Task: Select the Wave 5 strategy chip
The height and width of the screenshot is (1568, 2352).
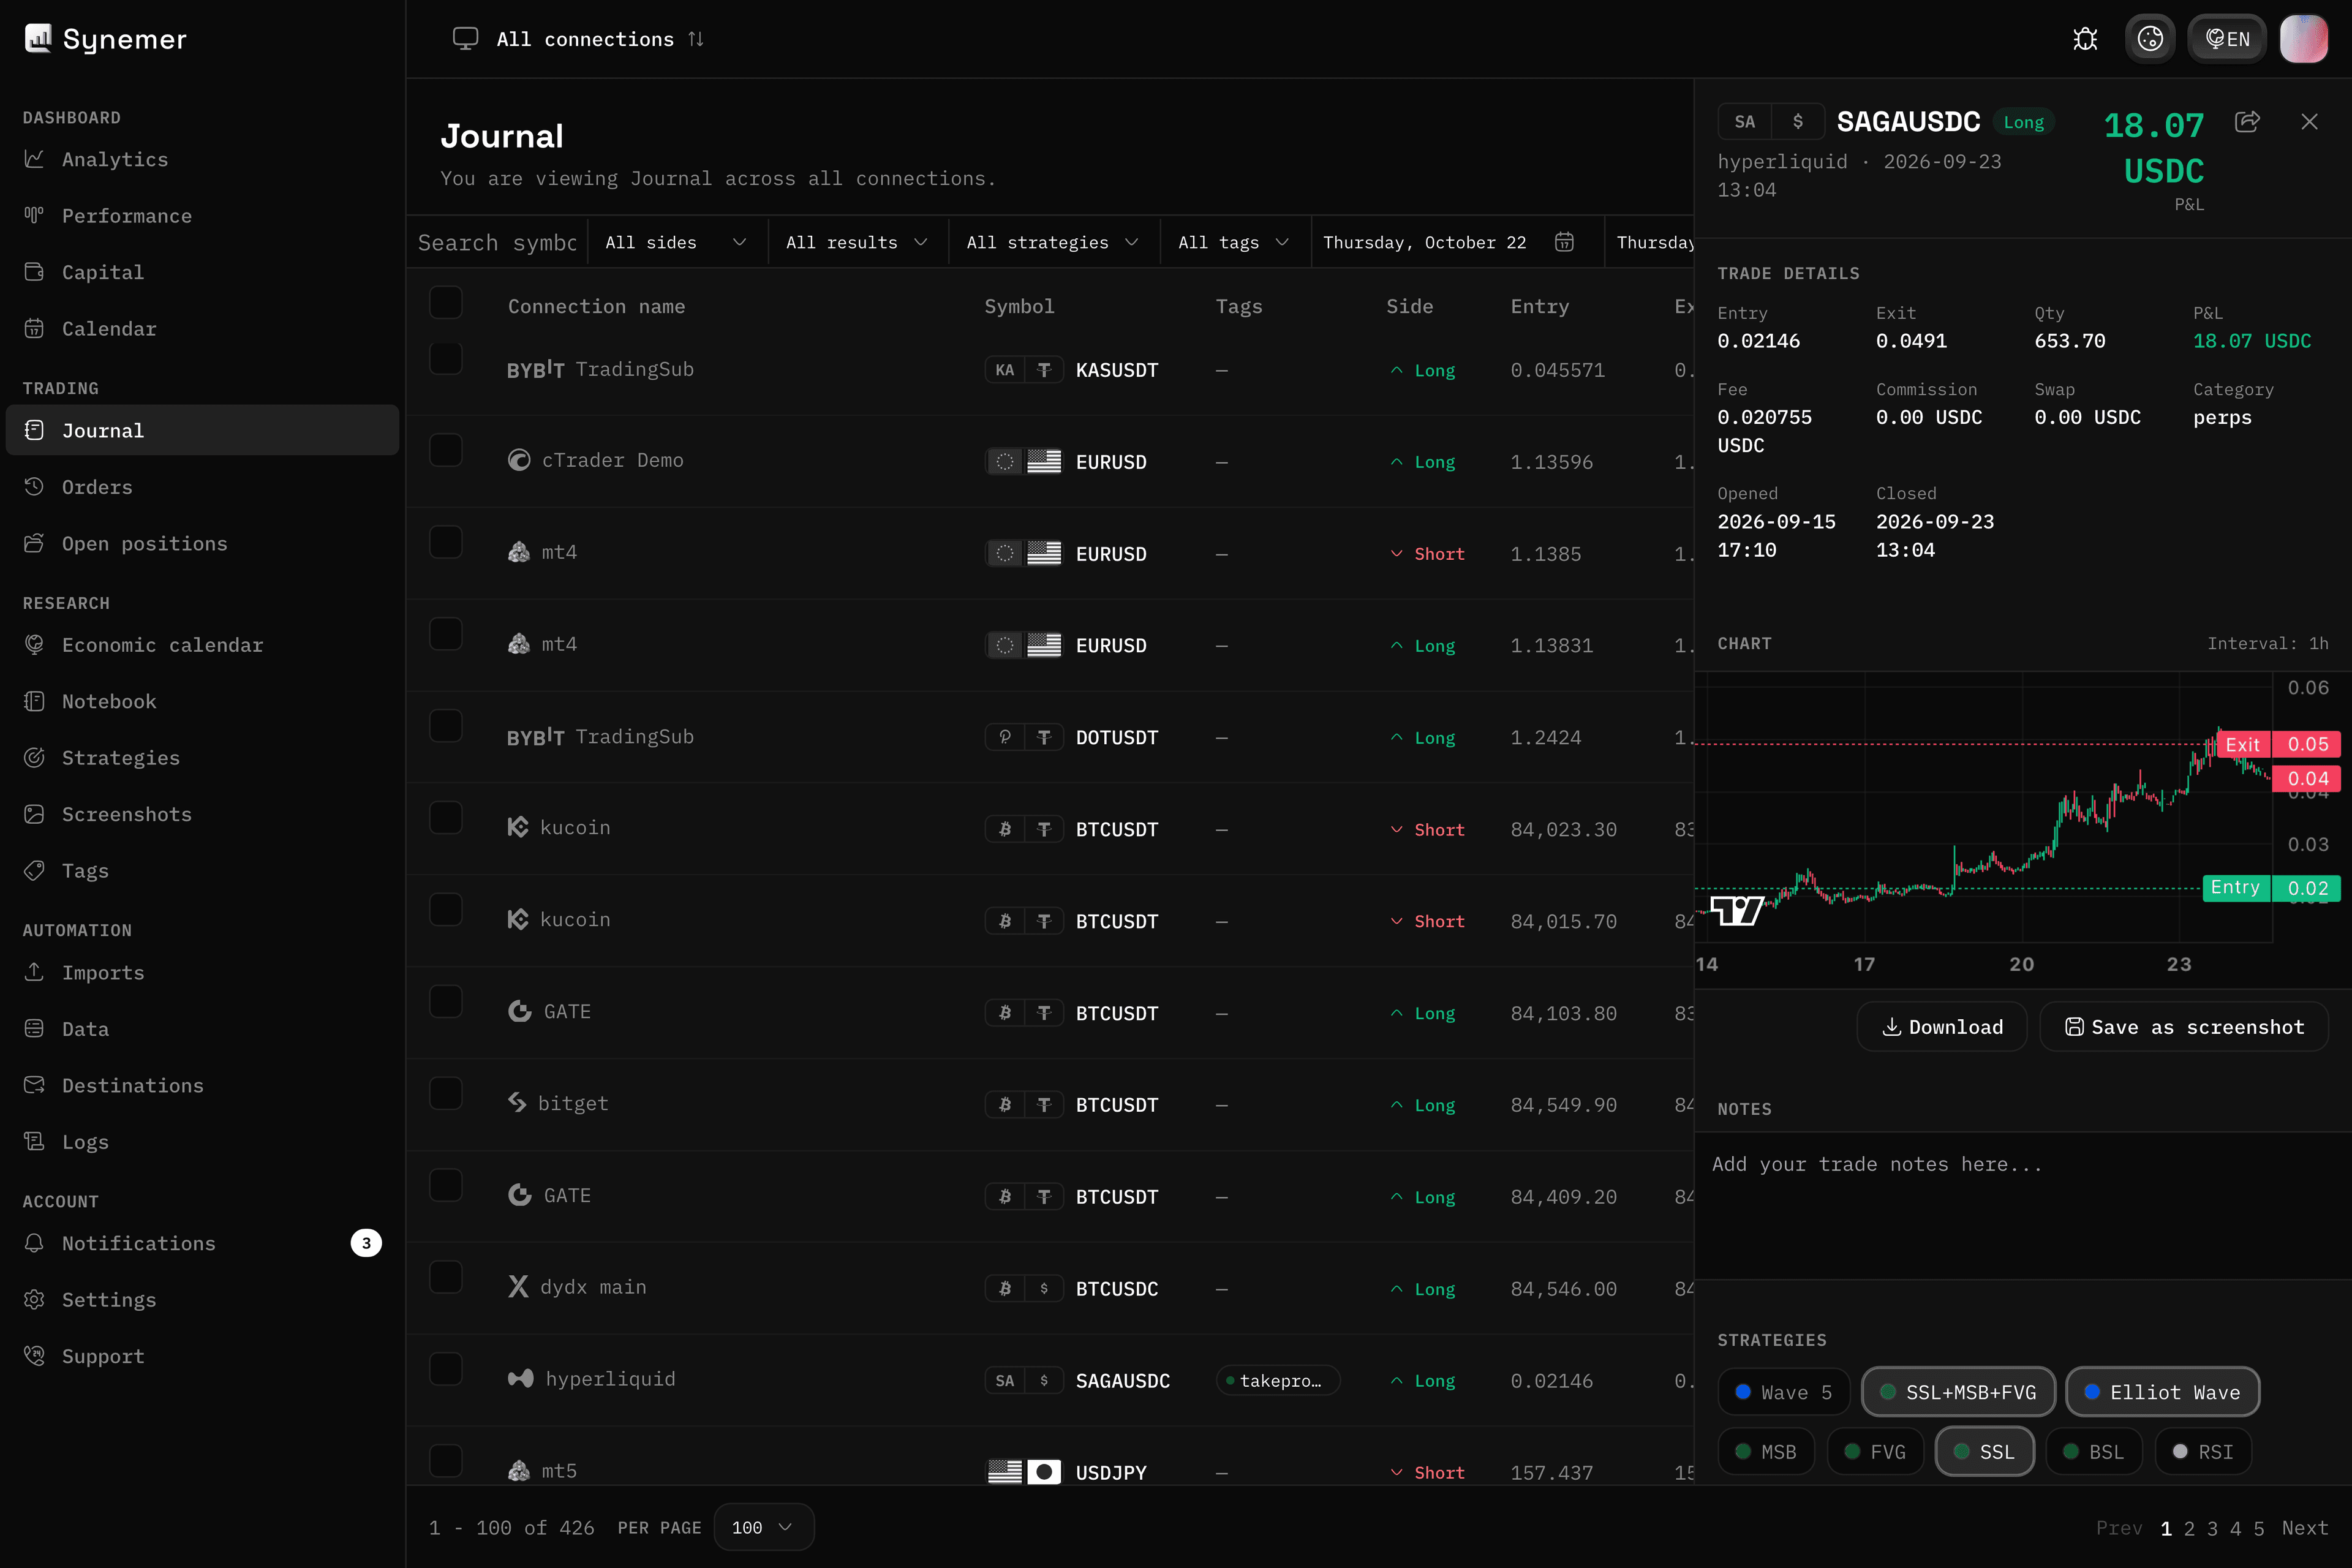Action: [x=1784, y=1392]
